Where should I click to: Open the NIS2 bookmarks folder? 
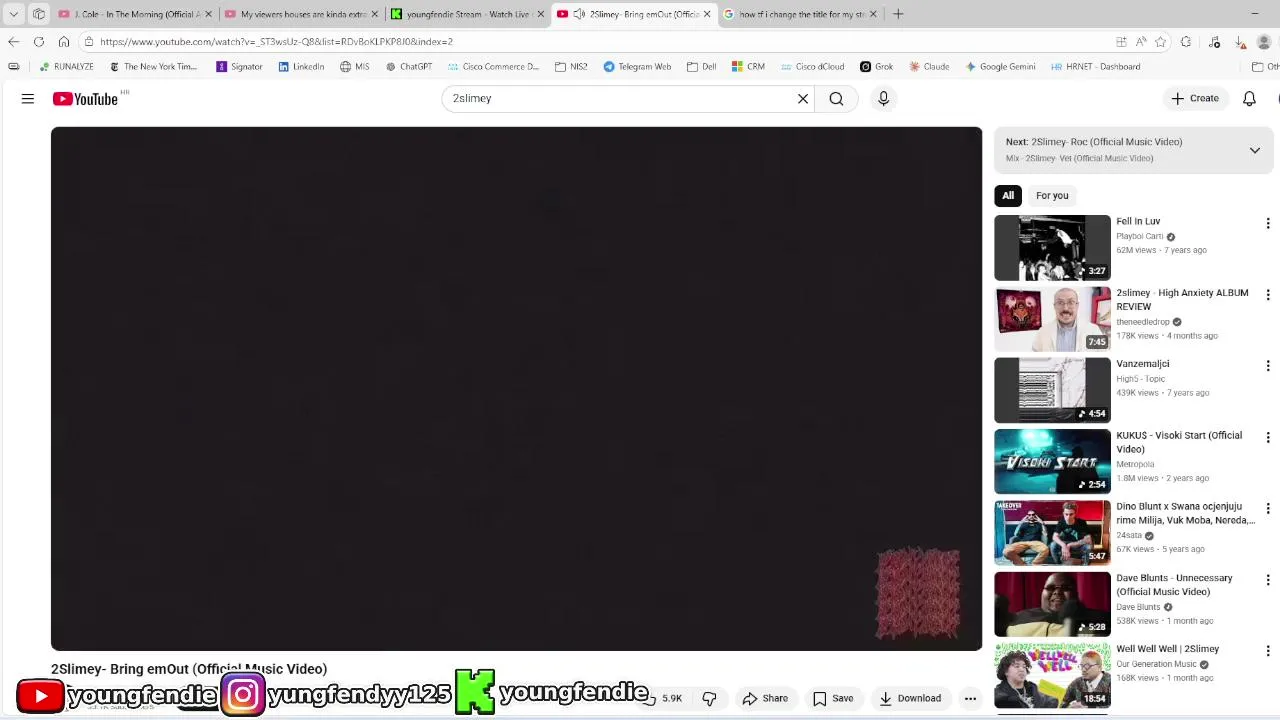point(571,67)
